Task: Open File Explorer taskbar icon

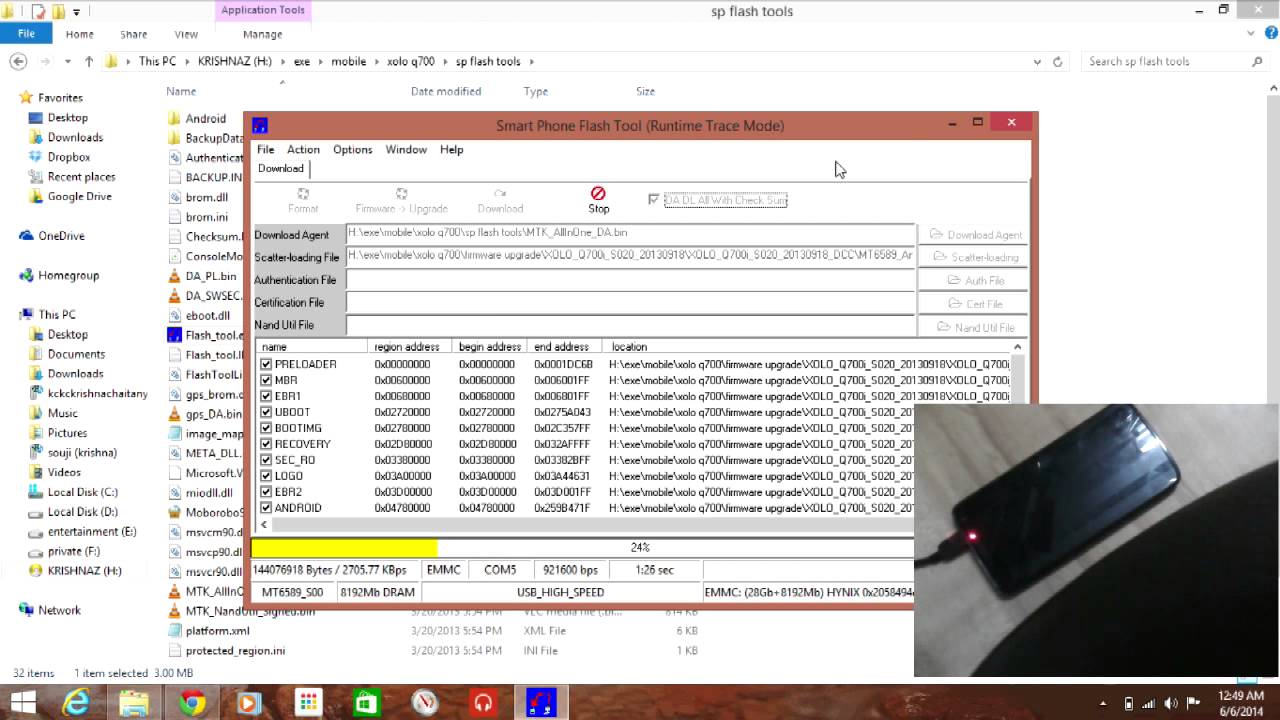Action: pyautogui.click(x=134, y=703)
